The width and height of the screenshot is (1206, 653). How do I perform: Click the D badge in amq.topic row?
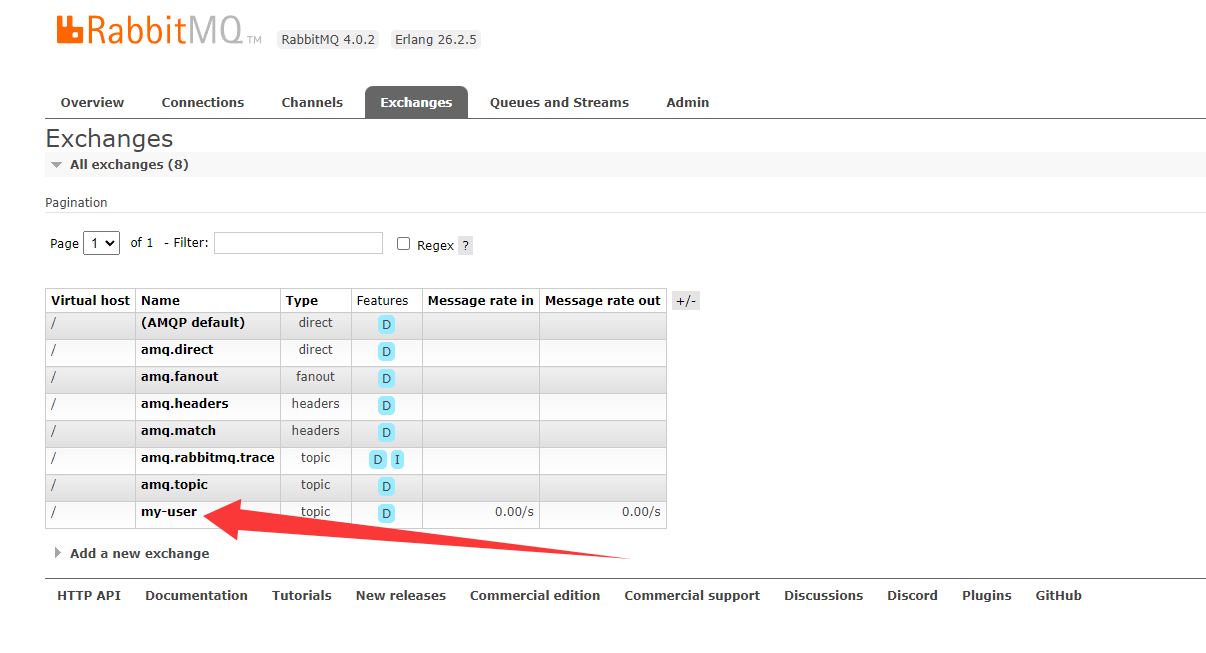(x=386, y=486)
